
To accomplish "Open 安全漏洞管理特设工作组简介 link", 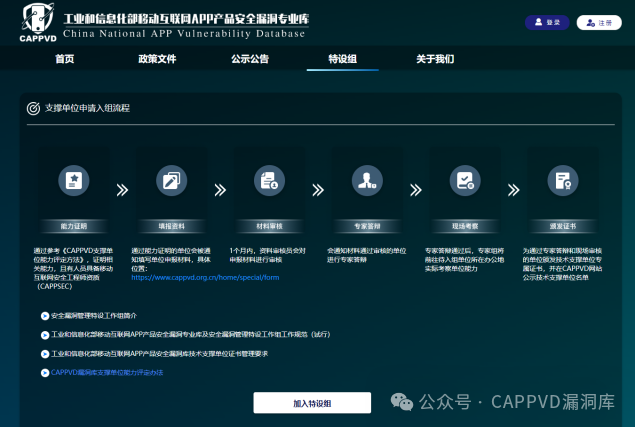I will pyautogui.click(x=94, y=316).
